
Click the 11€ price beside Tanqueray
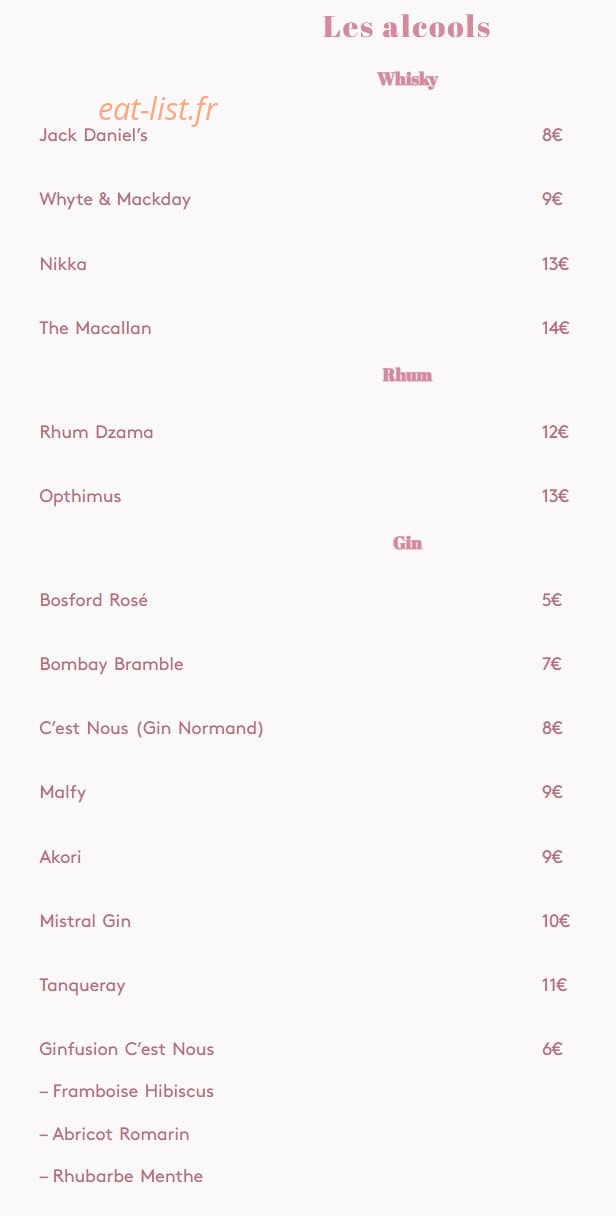[555, 985]
